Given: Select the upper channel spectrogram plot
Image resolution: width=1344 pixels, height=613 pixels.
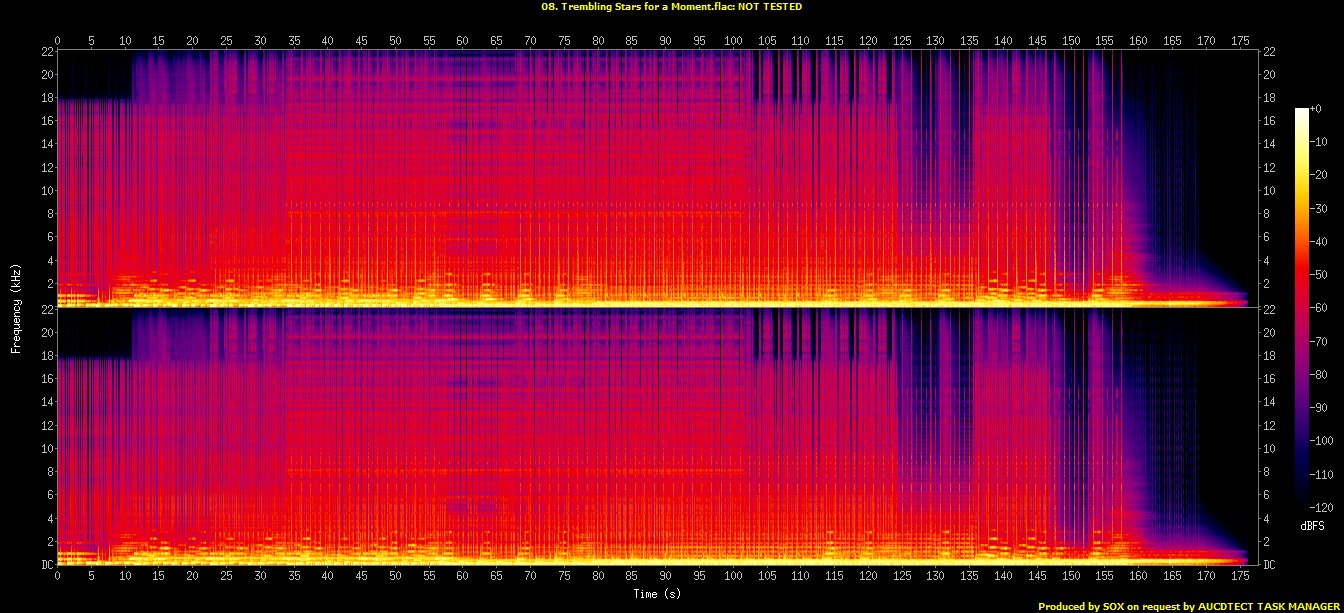Looking at the screenshot, I should (657, 177).
